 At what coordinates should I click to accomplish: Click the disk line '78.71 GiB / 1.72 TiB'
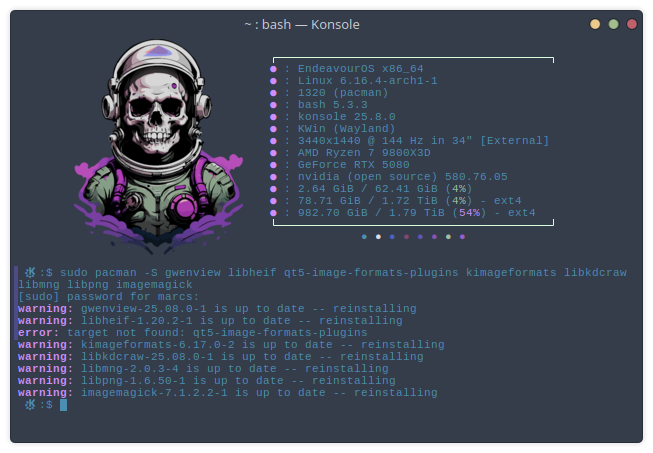point(367,201)
